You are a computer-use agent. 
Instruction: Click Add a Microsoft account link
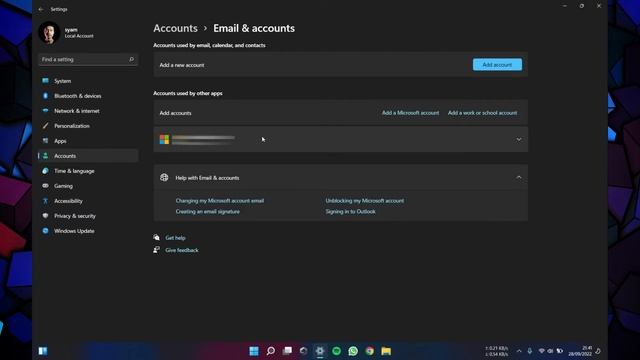[x=410, y=113]
